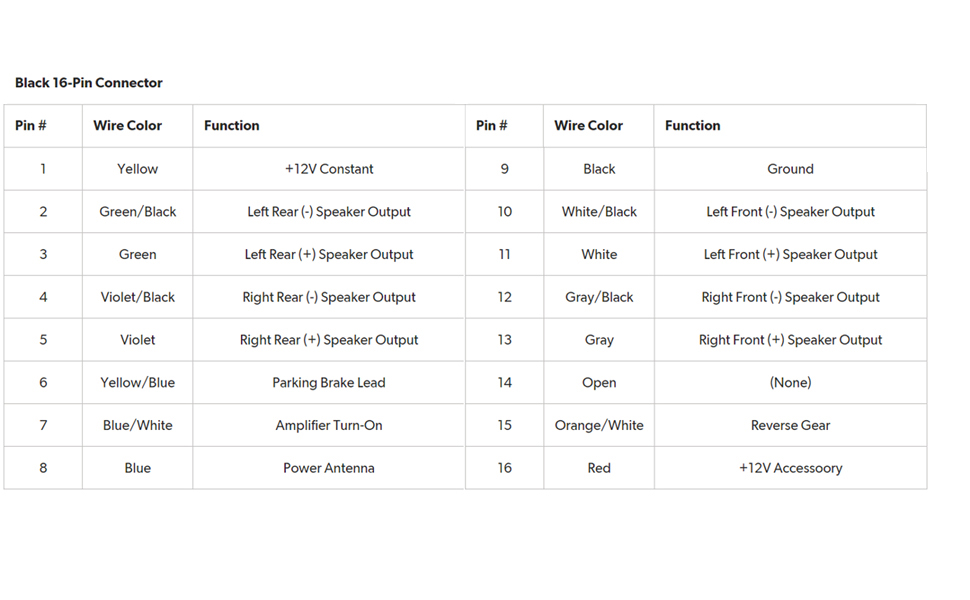Image resolution: width=970 pixels, height=600 pixels.
Task: Select the Green/Black wire color cell
Action: (137, 212)
